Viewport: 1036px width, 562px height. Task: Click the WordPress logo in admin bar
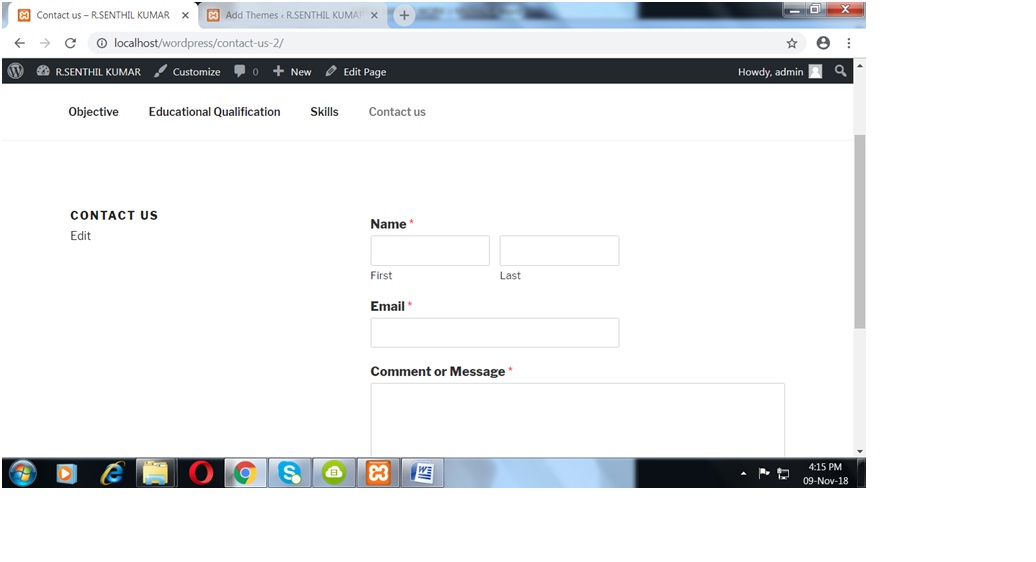15,71
